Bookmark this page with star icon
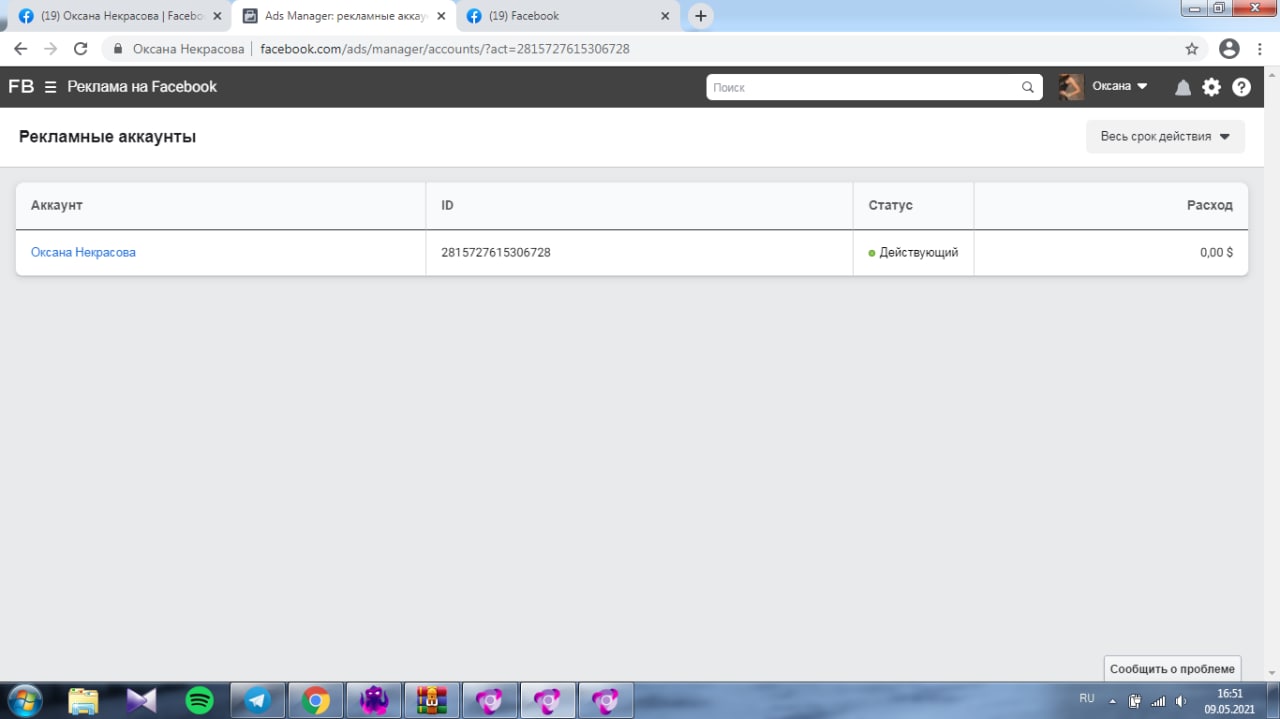1280x719 pixels. 1192,48
